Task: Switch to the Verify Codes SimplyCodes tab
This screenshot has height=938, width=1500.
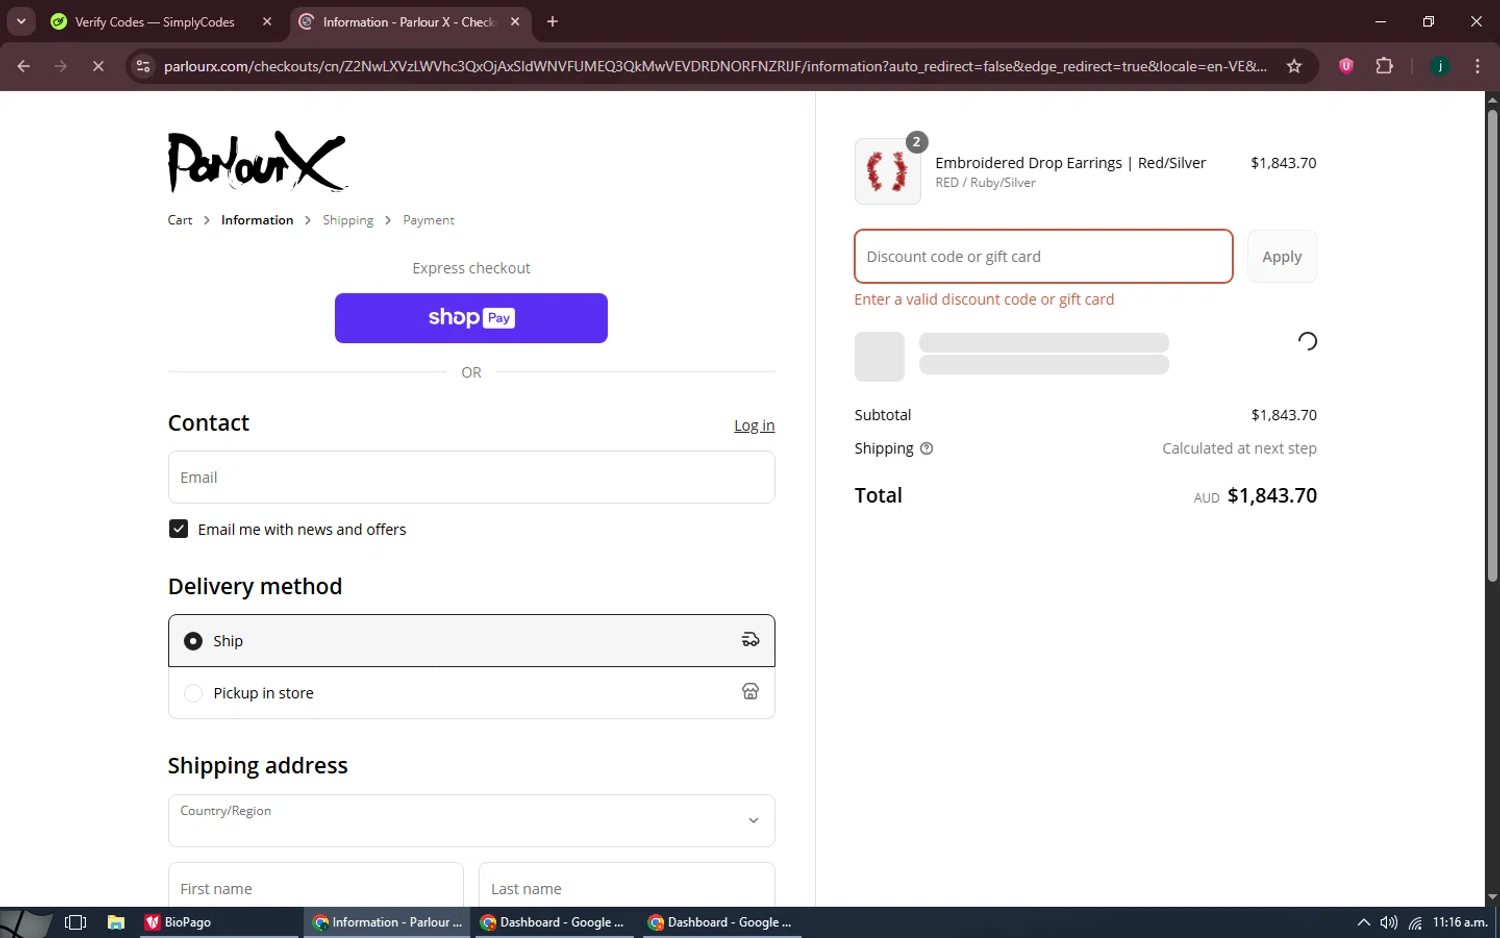Action: click(x=155, y=22)
